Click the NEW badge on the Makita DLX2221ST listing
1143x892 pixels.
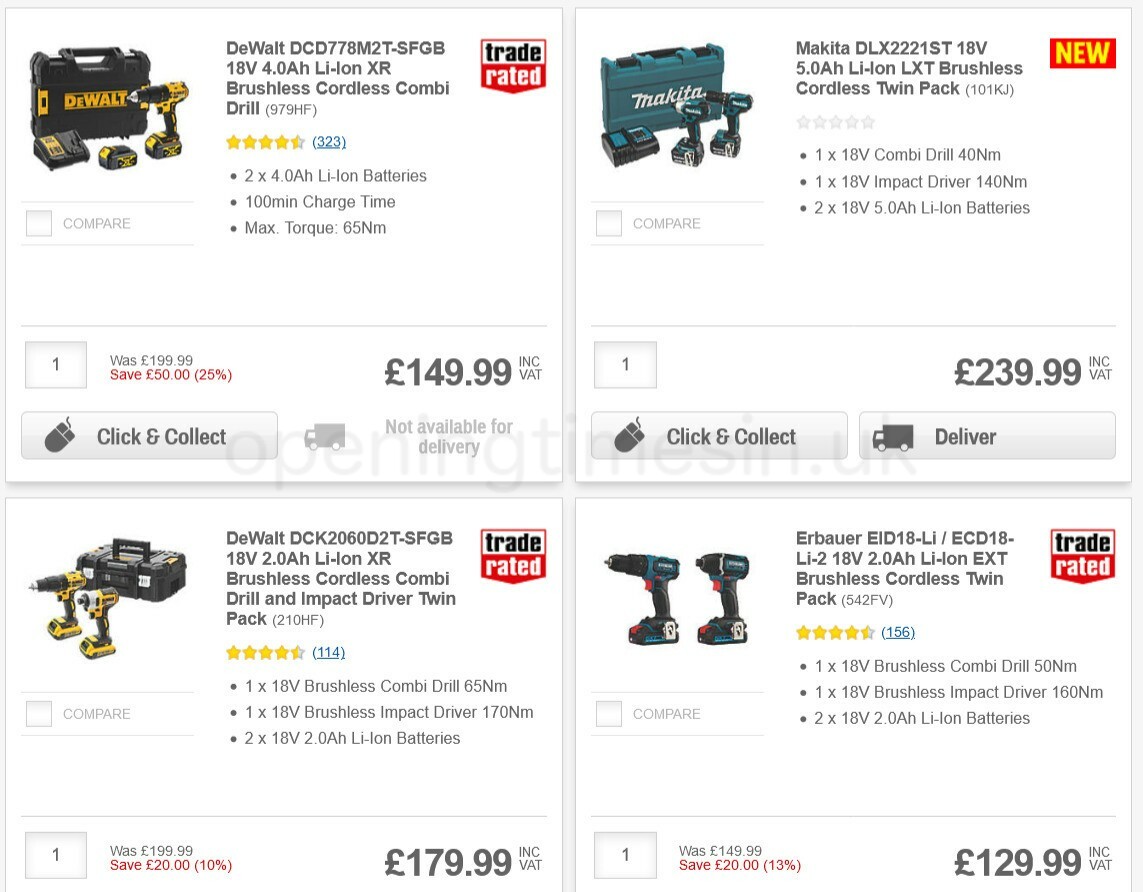click(1082, 55)
